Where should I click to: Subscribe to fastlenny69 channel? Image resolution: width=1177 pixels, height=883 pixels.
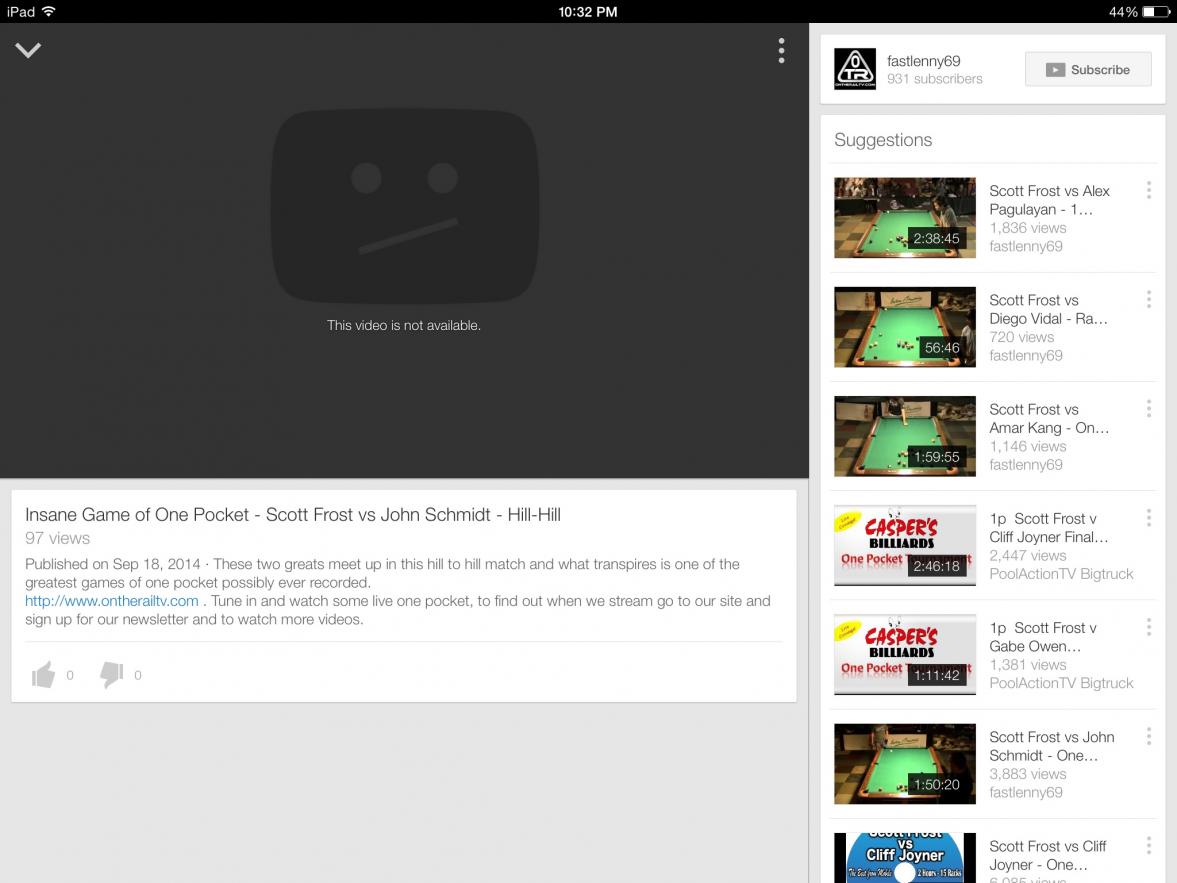pyautogui.click(x=1088, y=70)
